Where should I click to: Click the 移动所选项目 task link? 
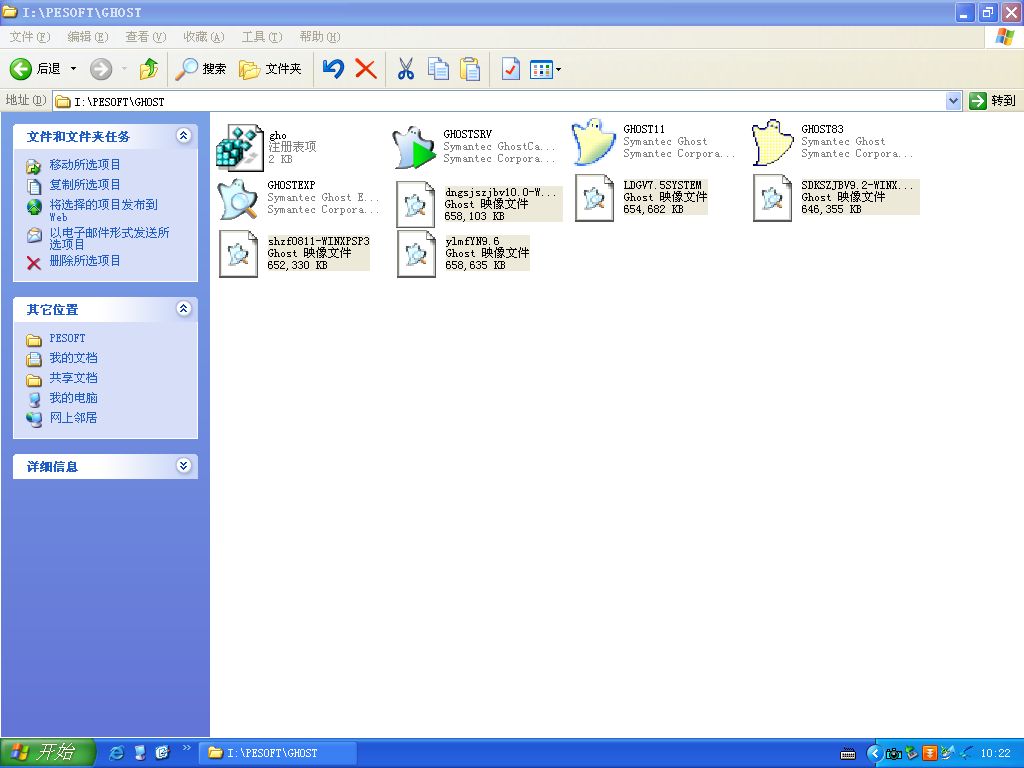tap(85, 165)
